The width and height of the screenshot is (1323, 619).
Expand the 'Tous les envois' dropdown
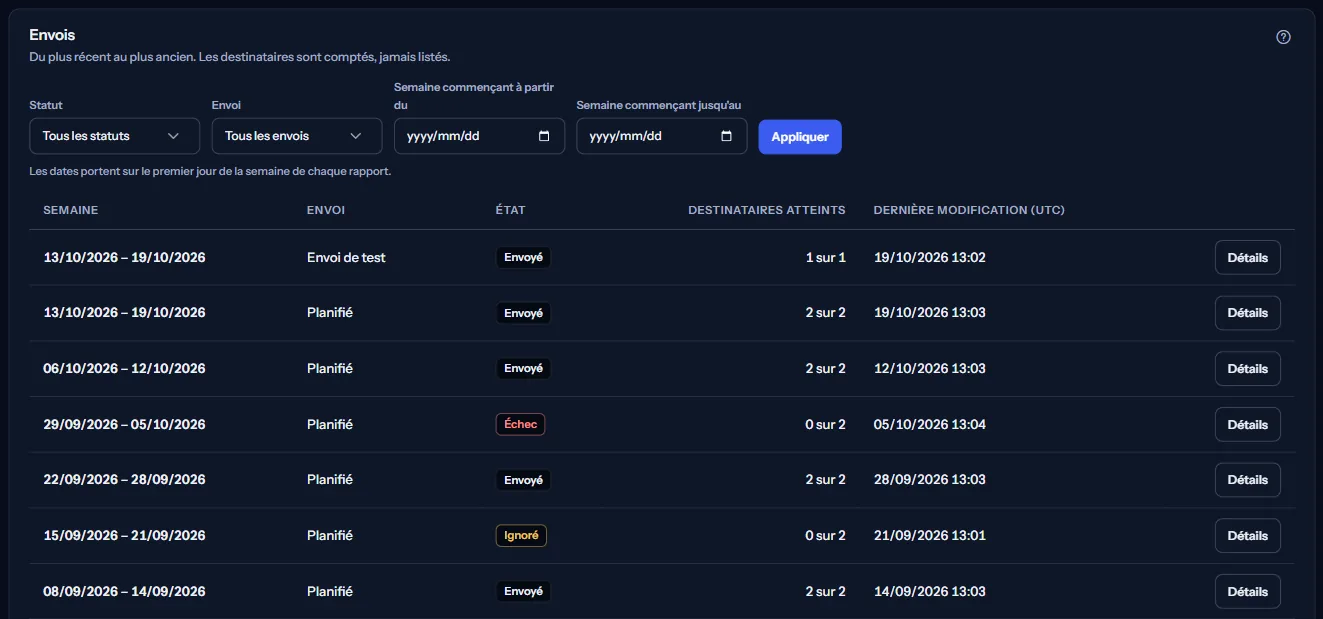point(297,136)
